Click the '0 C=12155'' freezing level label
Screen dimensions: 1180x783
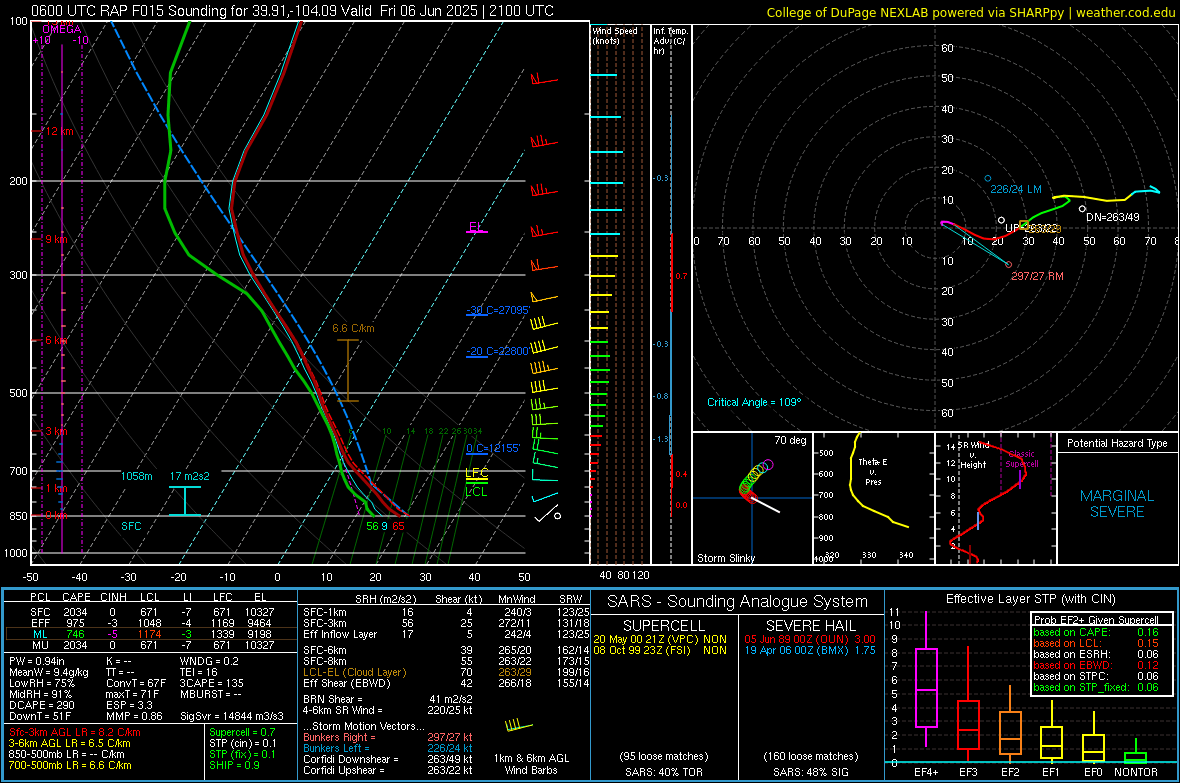pos(493,448)
